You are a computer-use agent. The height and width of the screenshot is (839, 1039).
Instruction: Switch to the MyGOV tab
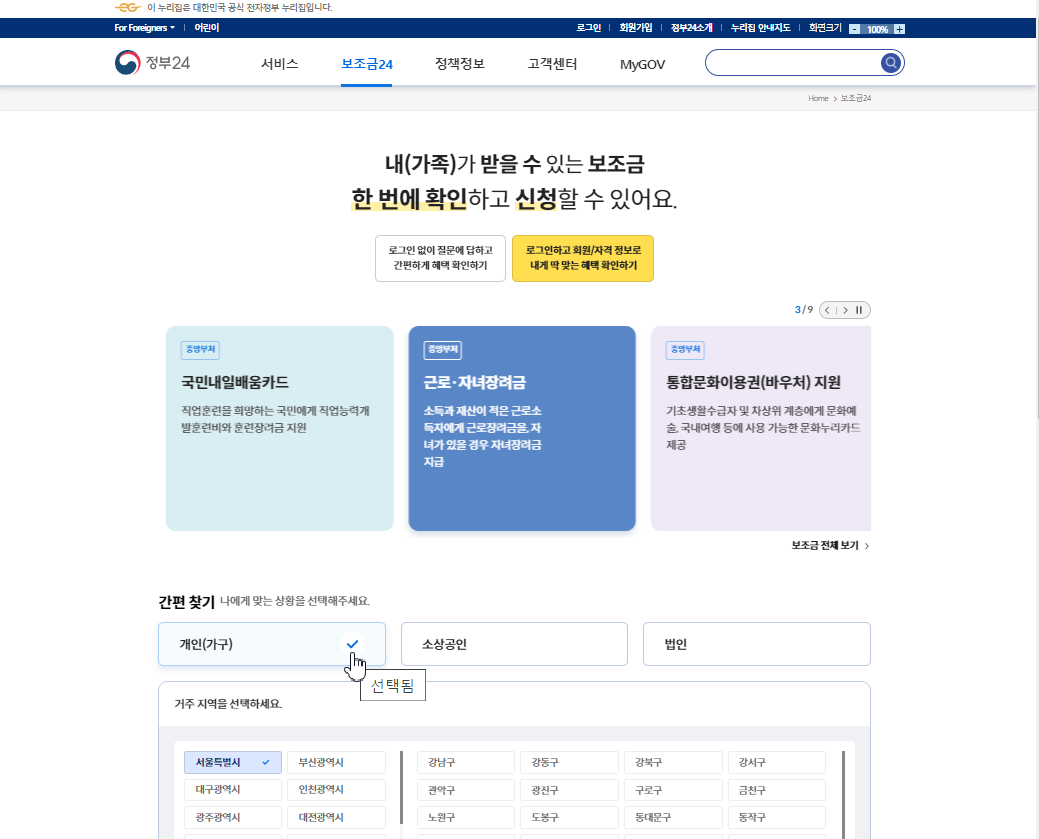tap(641, 62)
